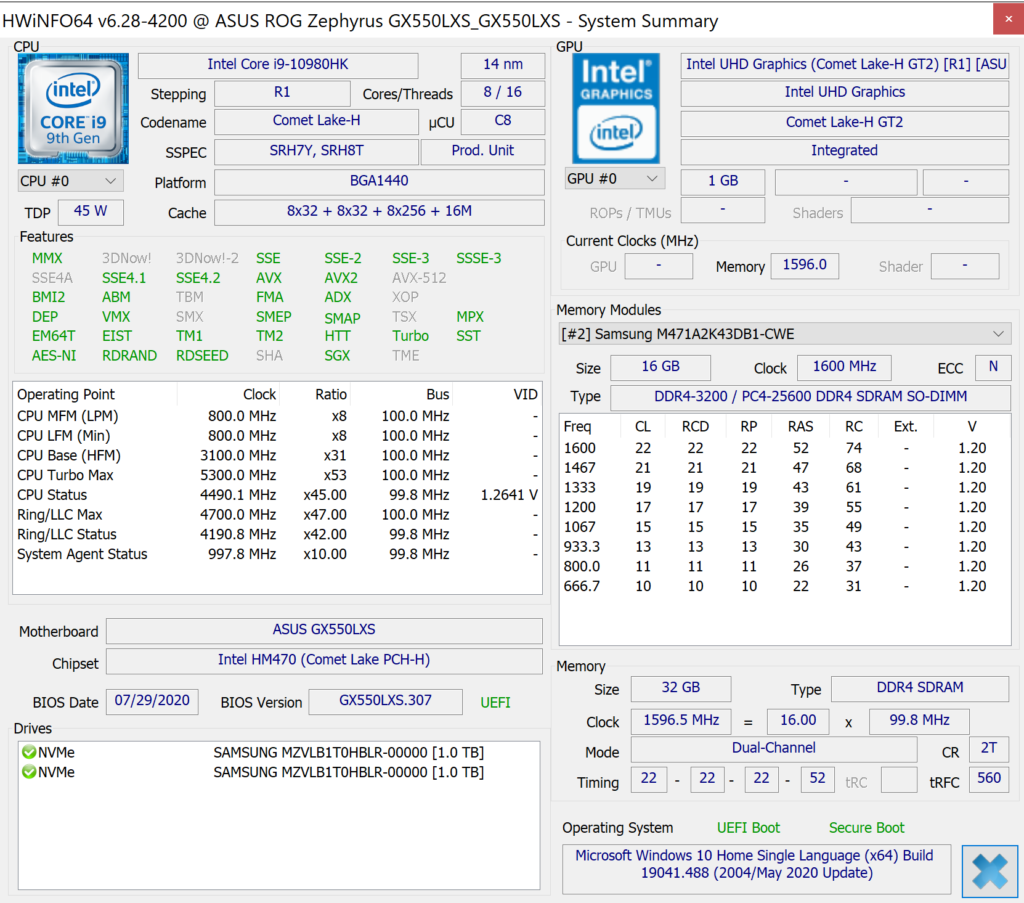Click the BIOS Version GX550LXS.307
1024x903 pixels.
[x=385, y=701]
